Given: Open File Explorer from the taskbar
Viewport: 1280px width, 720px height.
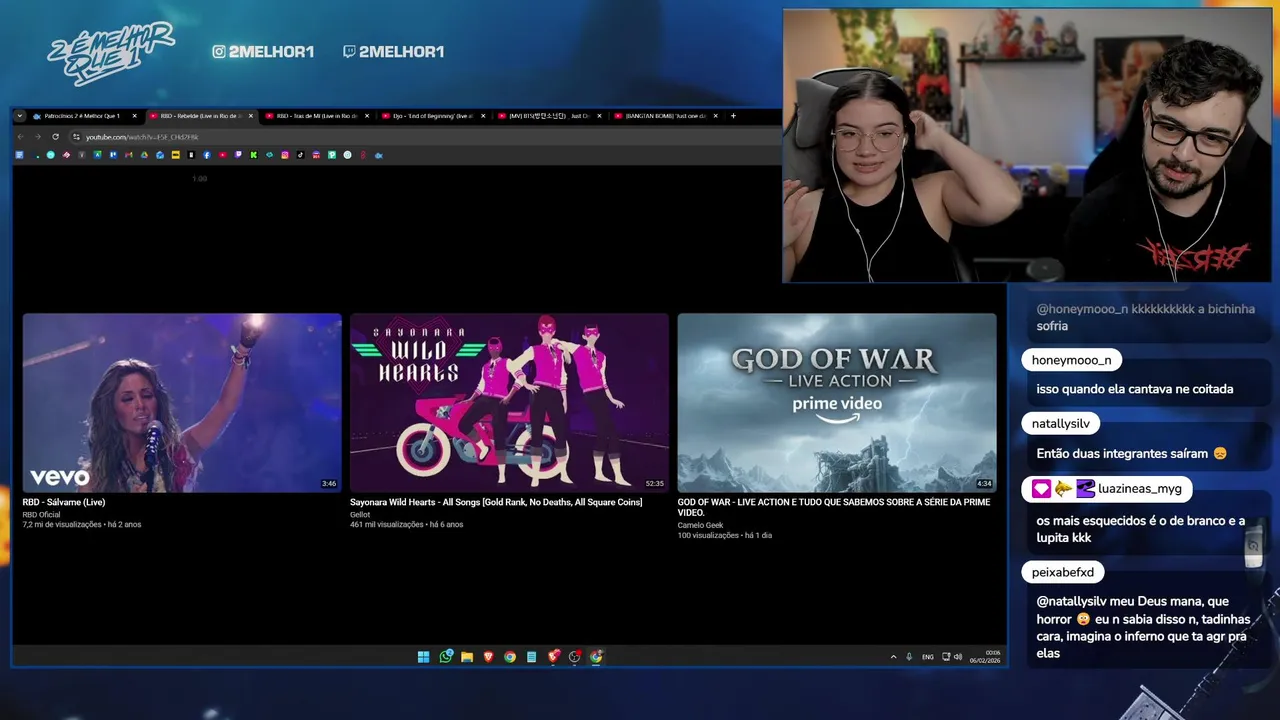Looking at the screenshot, I should (x=467, y=657).
